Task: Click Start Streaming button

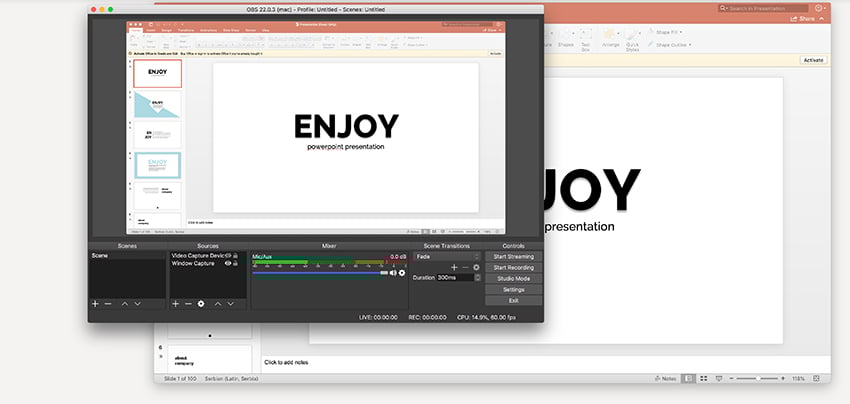Action: [x=513, y=256]
